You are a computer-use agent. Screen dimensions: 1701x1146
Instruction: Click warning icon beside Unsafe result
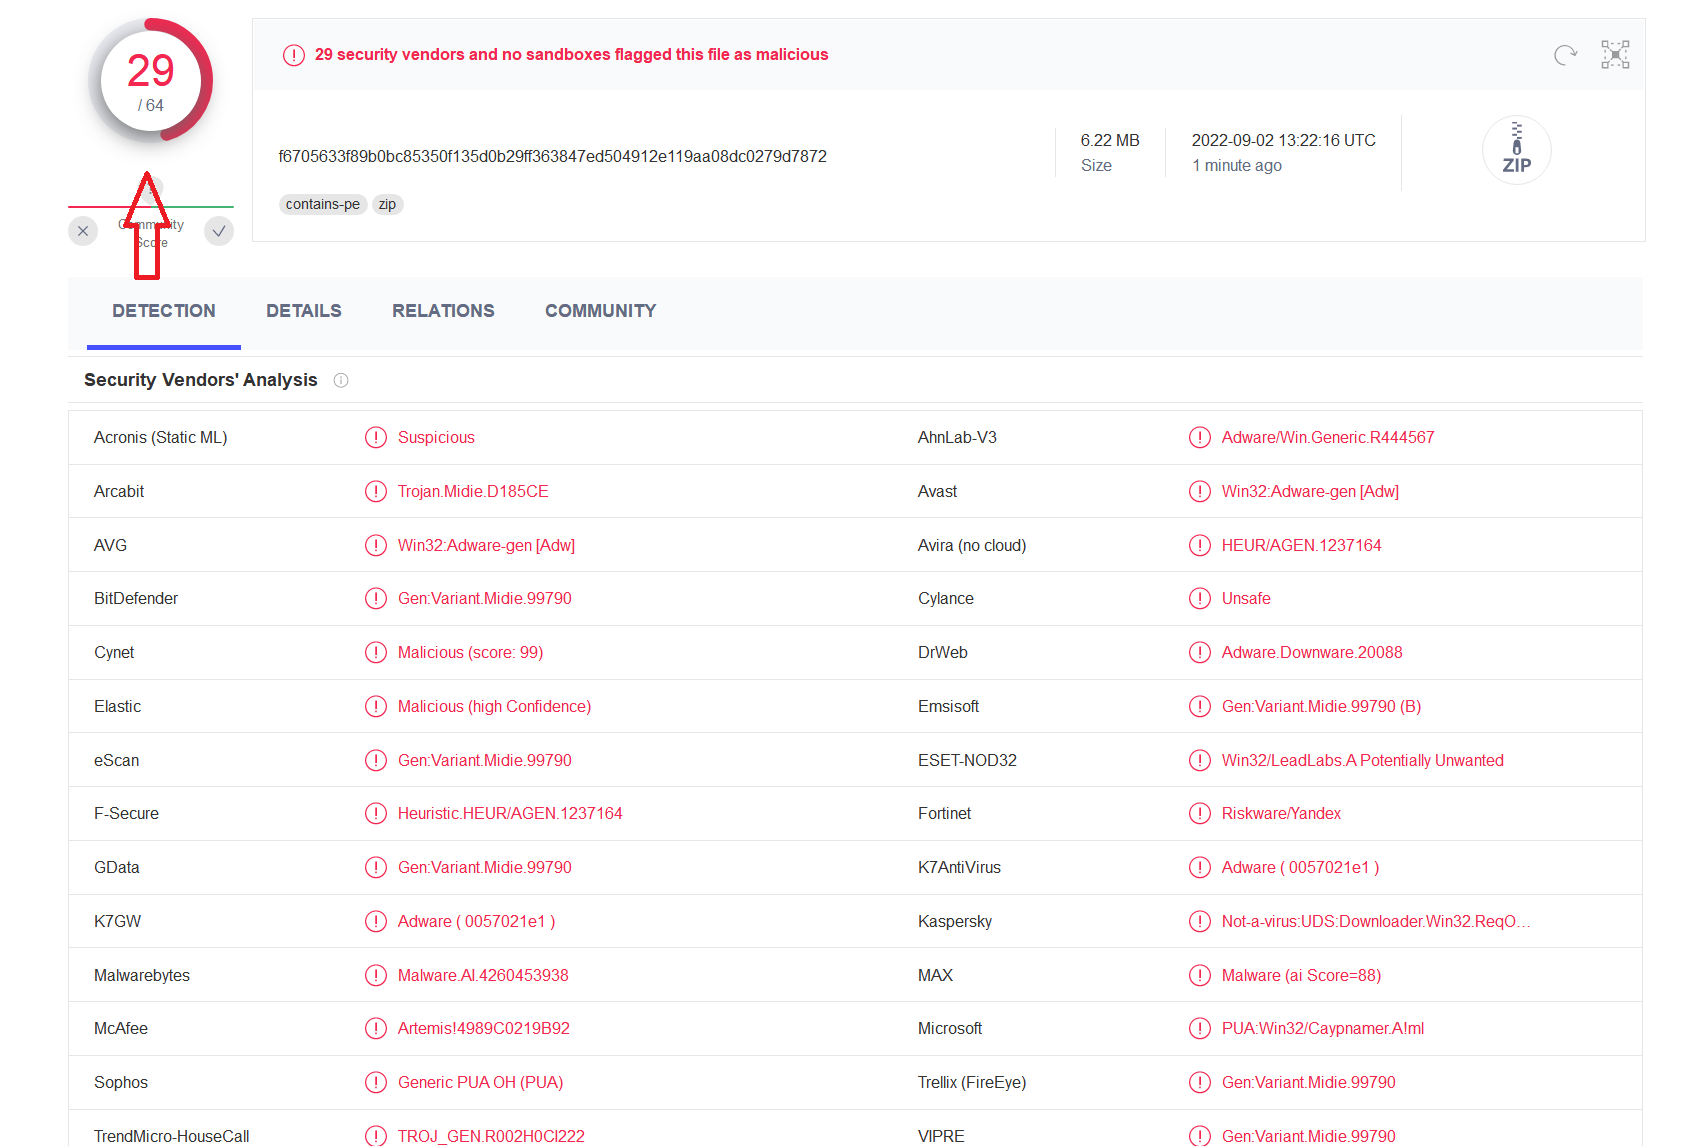pyautogui.click(x=1200, y=598)
